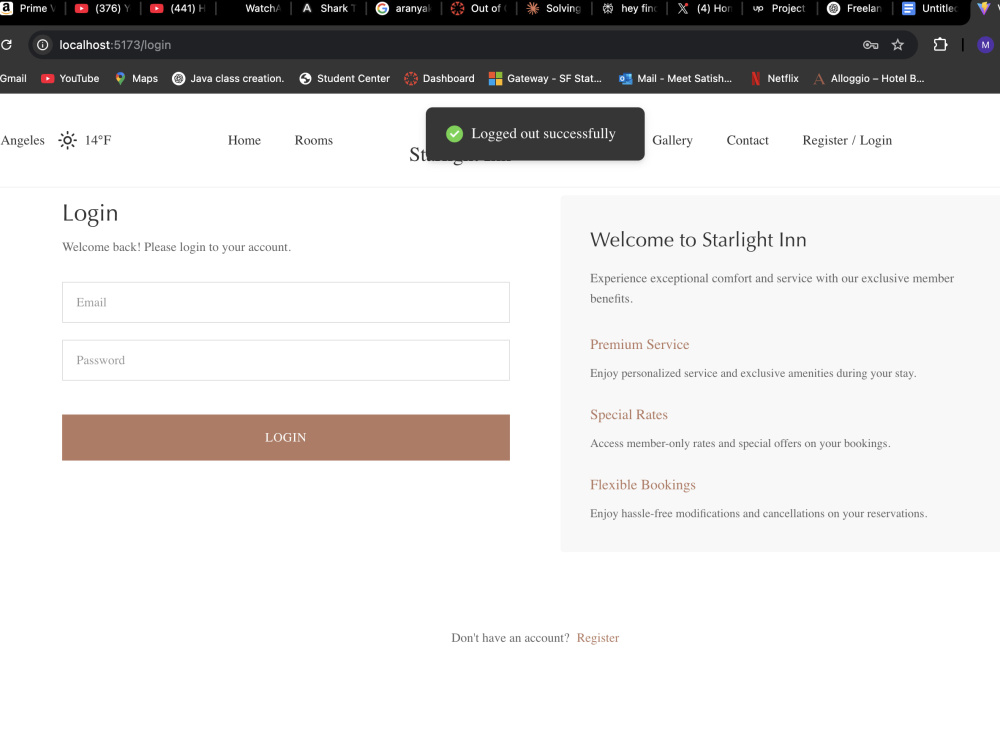Open the browser extensions puzzle icon
Screen dimensions: 1000x750
pyautogui.click(x=940, y=45)
